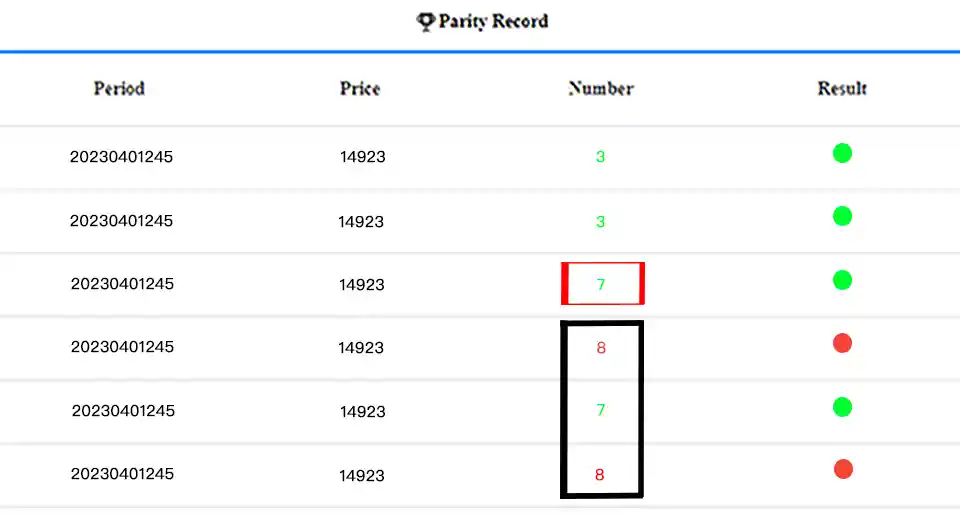Viewport: 960px width, 516px height.
Task: Select the red result dot in last row
Action: pos(843,469)
